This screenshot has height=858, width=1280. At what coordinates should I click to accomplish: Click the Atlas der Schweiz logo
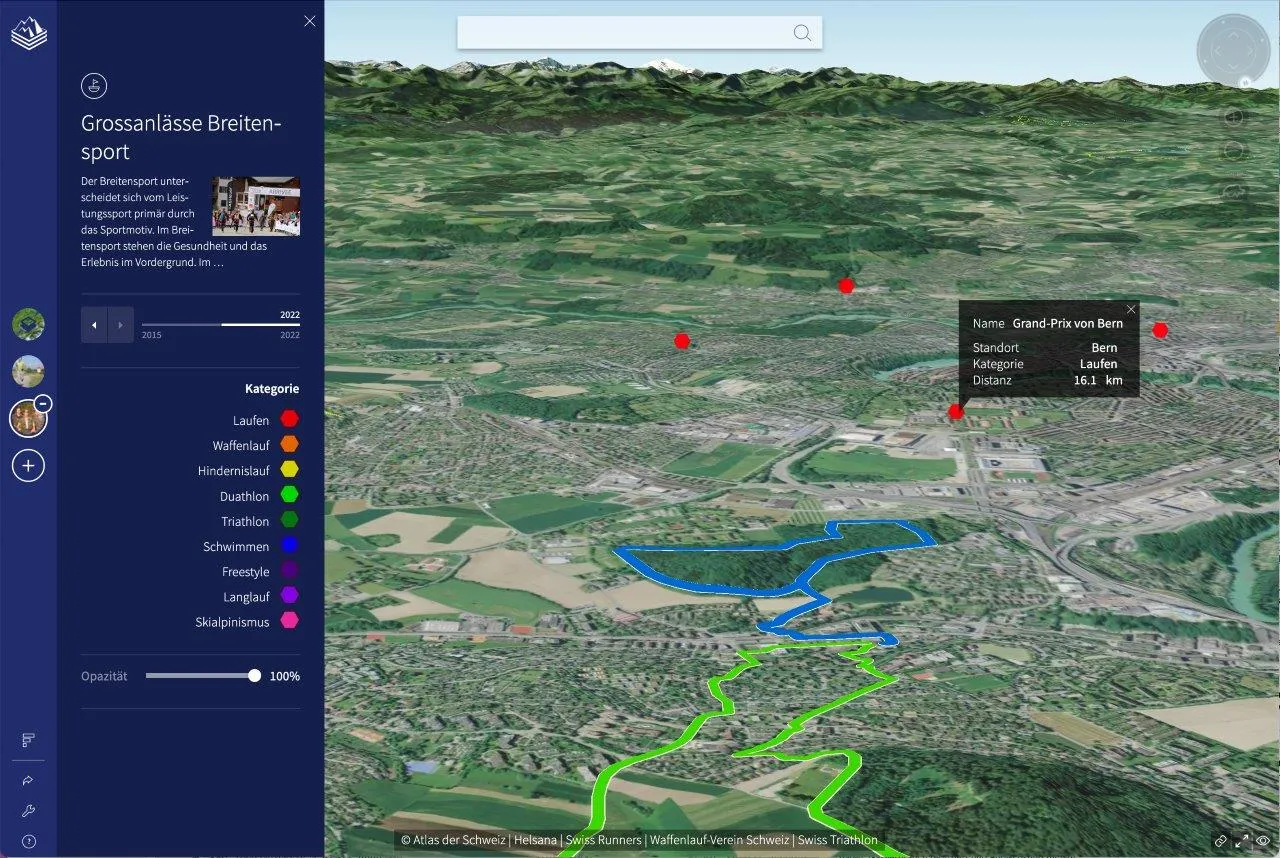tap(28, 35)
